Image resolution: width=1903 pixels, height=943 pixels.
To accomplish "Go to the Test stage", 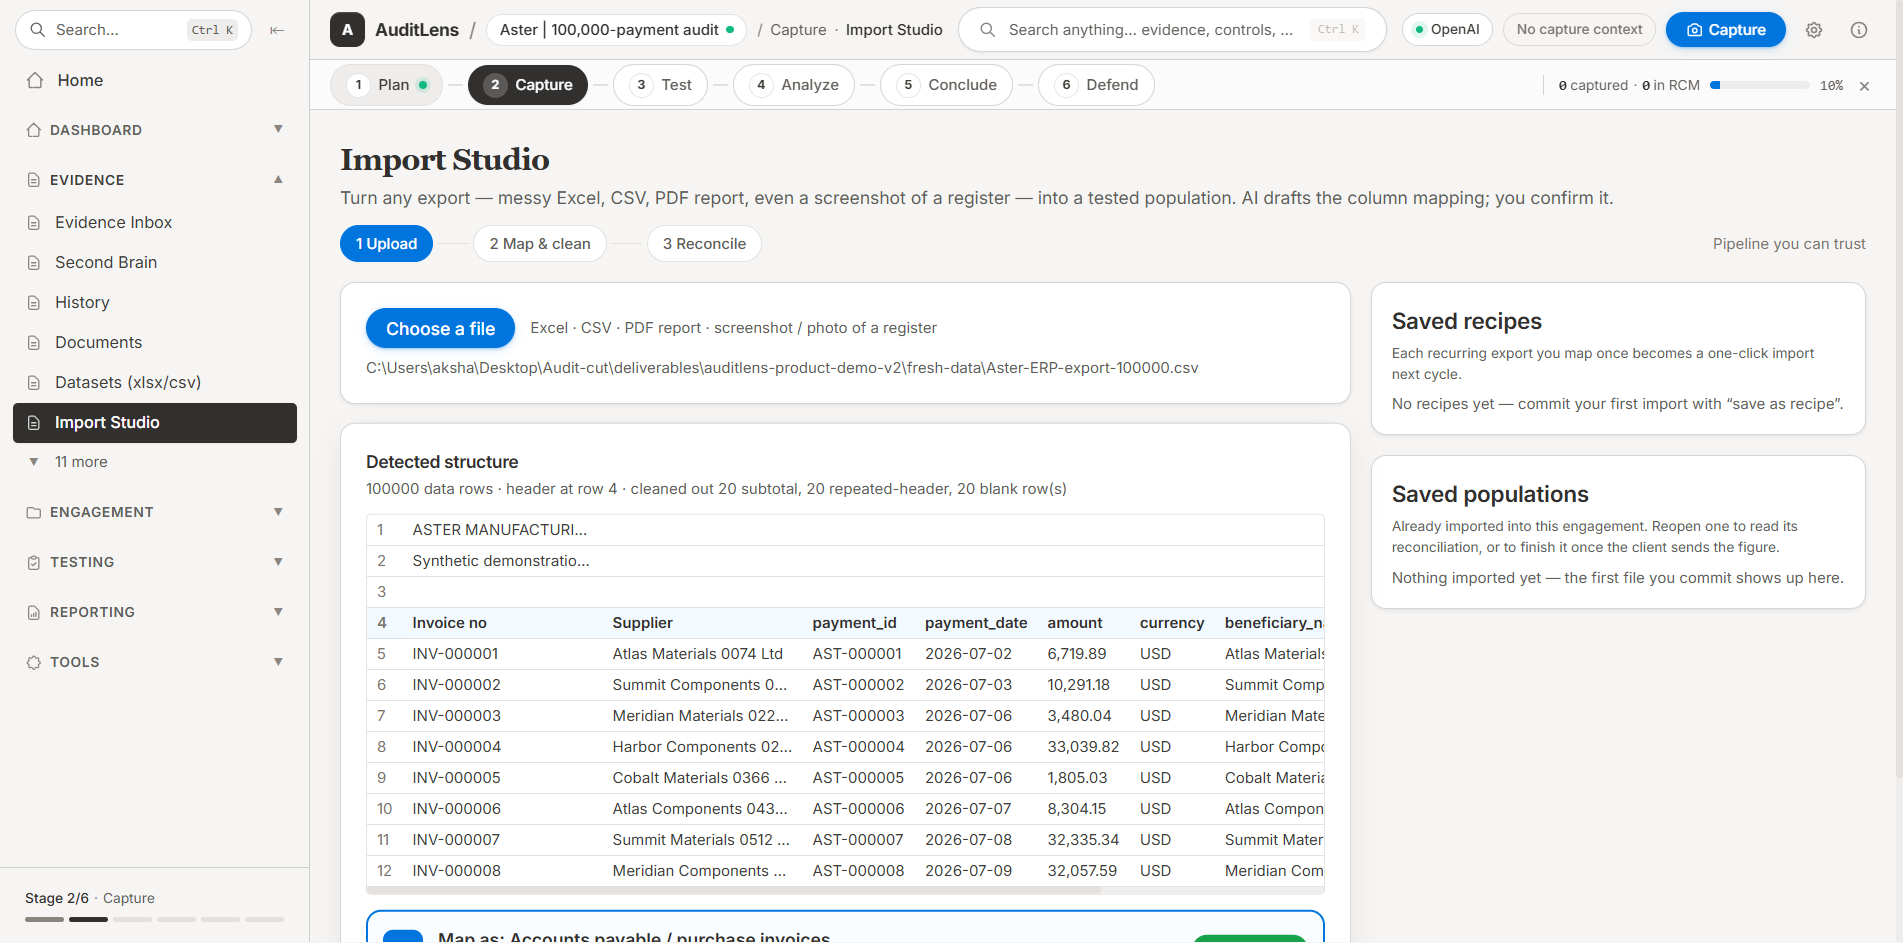I will coord(661,85).
